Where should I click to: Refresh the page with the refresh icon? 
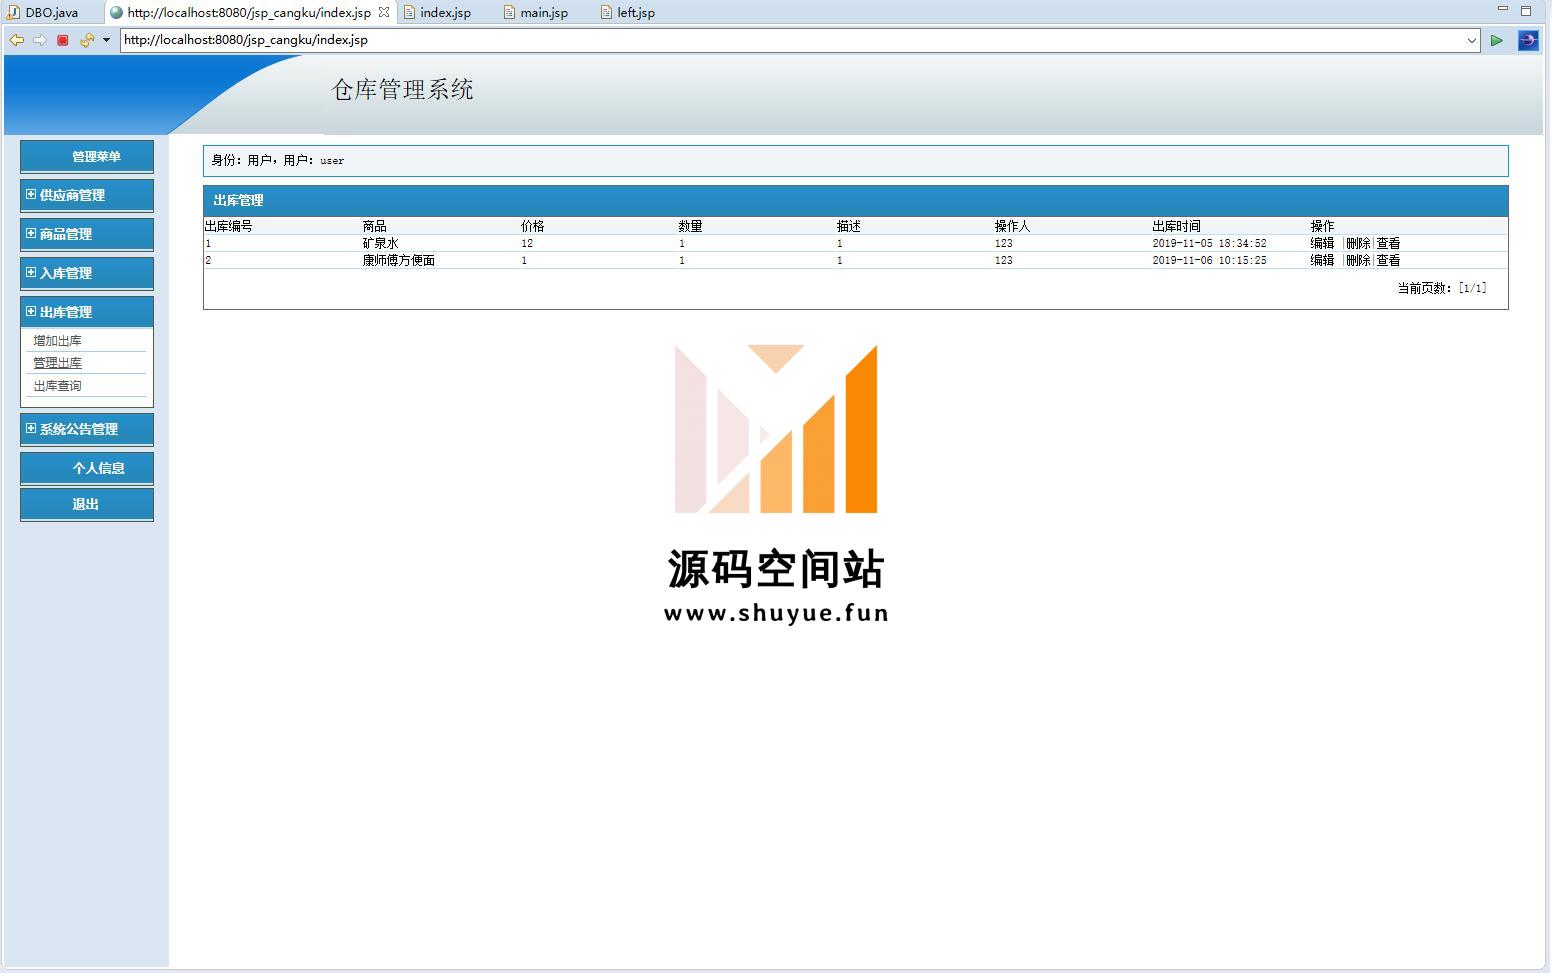[x=87, y=40]
